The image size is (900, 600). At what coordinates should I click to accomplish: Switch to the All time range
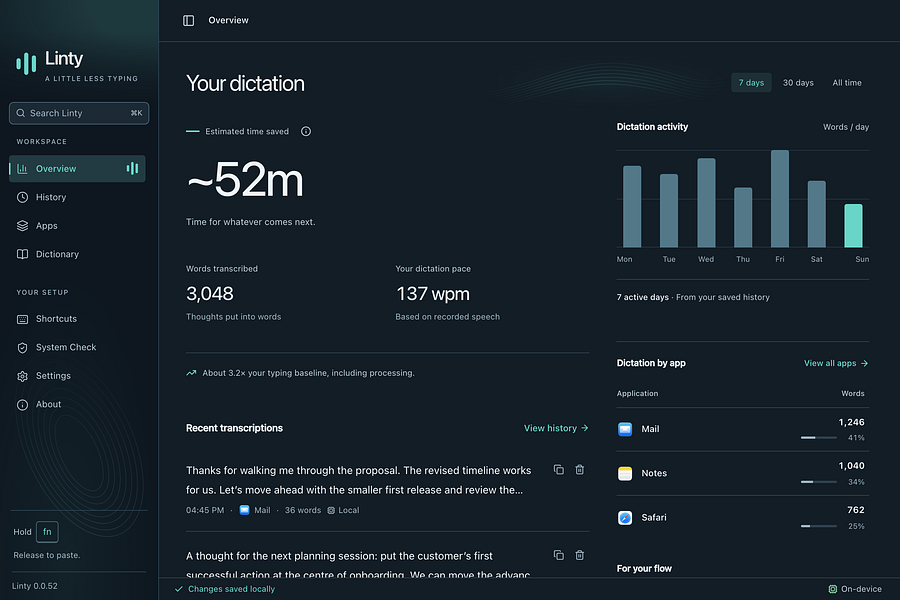coord(847,83)
